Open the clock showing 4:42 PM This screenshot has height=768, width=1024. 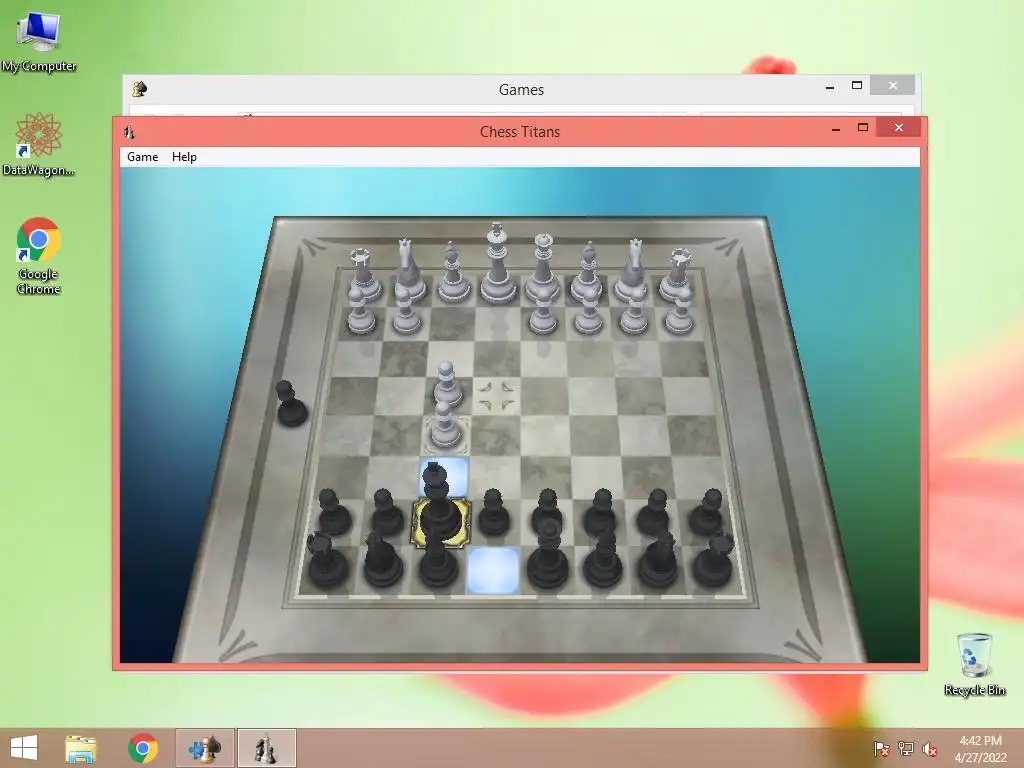[980, 749]
